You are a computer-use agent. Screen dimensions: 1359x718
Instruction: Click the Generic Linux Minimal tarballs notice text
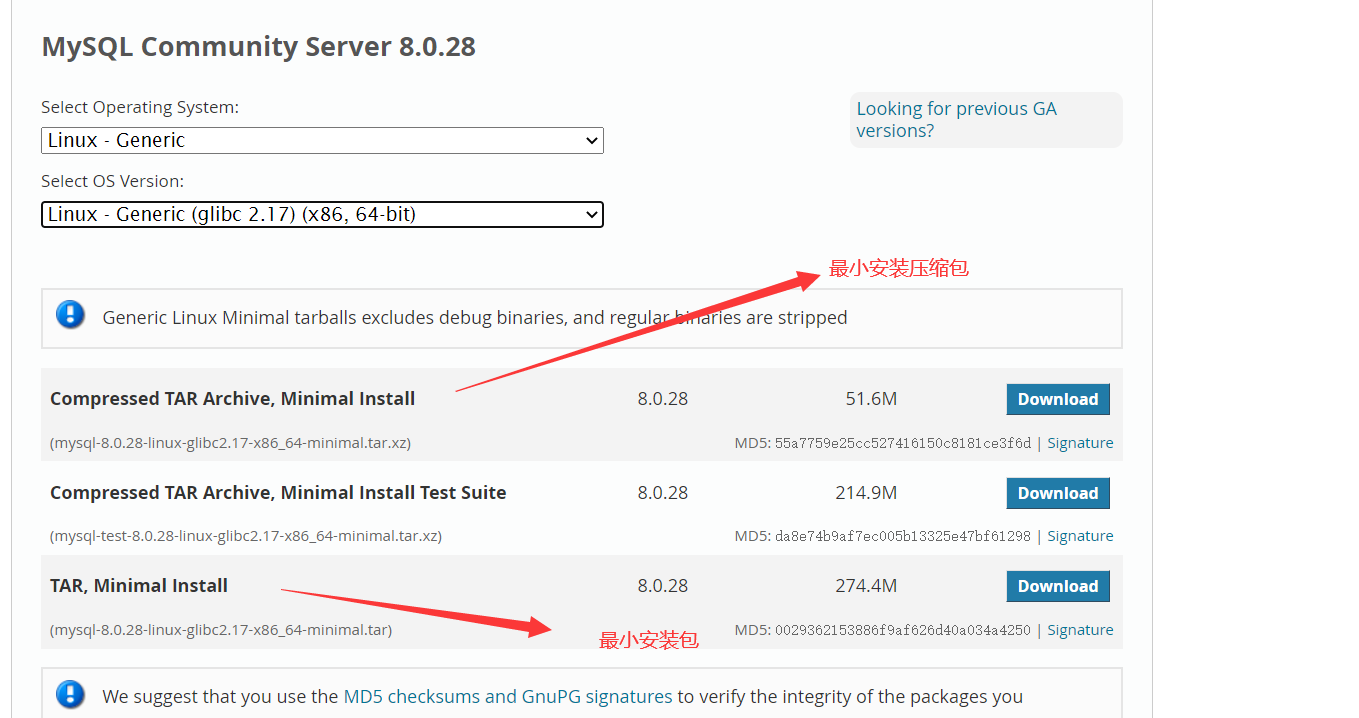click(475, 318)
